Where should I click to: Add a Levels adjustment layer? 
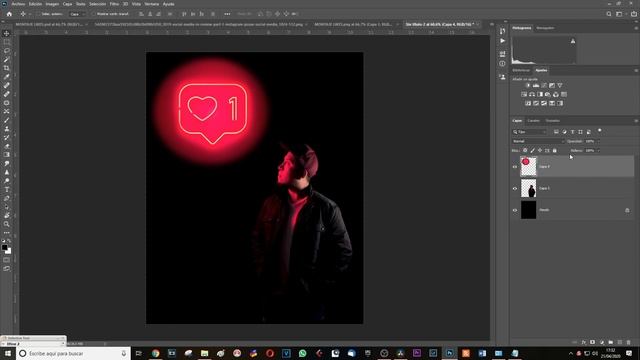pyautogui.click(x=536, y=85)
